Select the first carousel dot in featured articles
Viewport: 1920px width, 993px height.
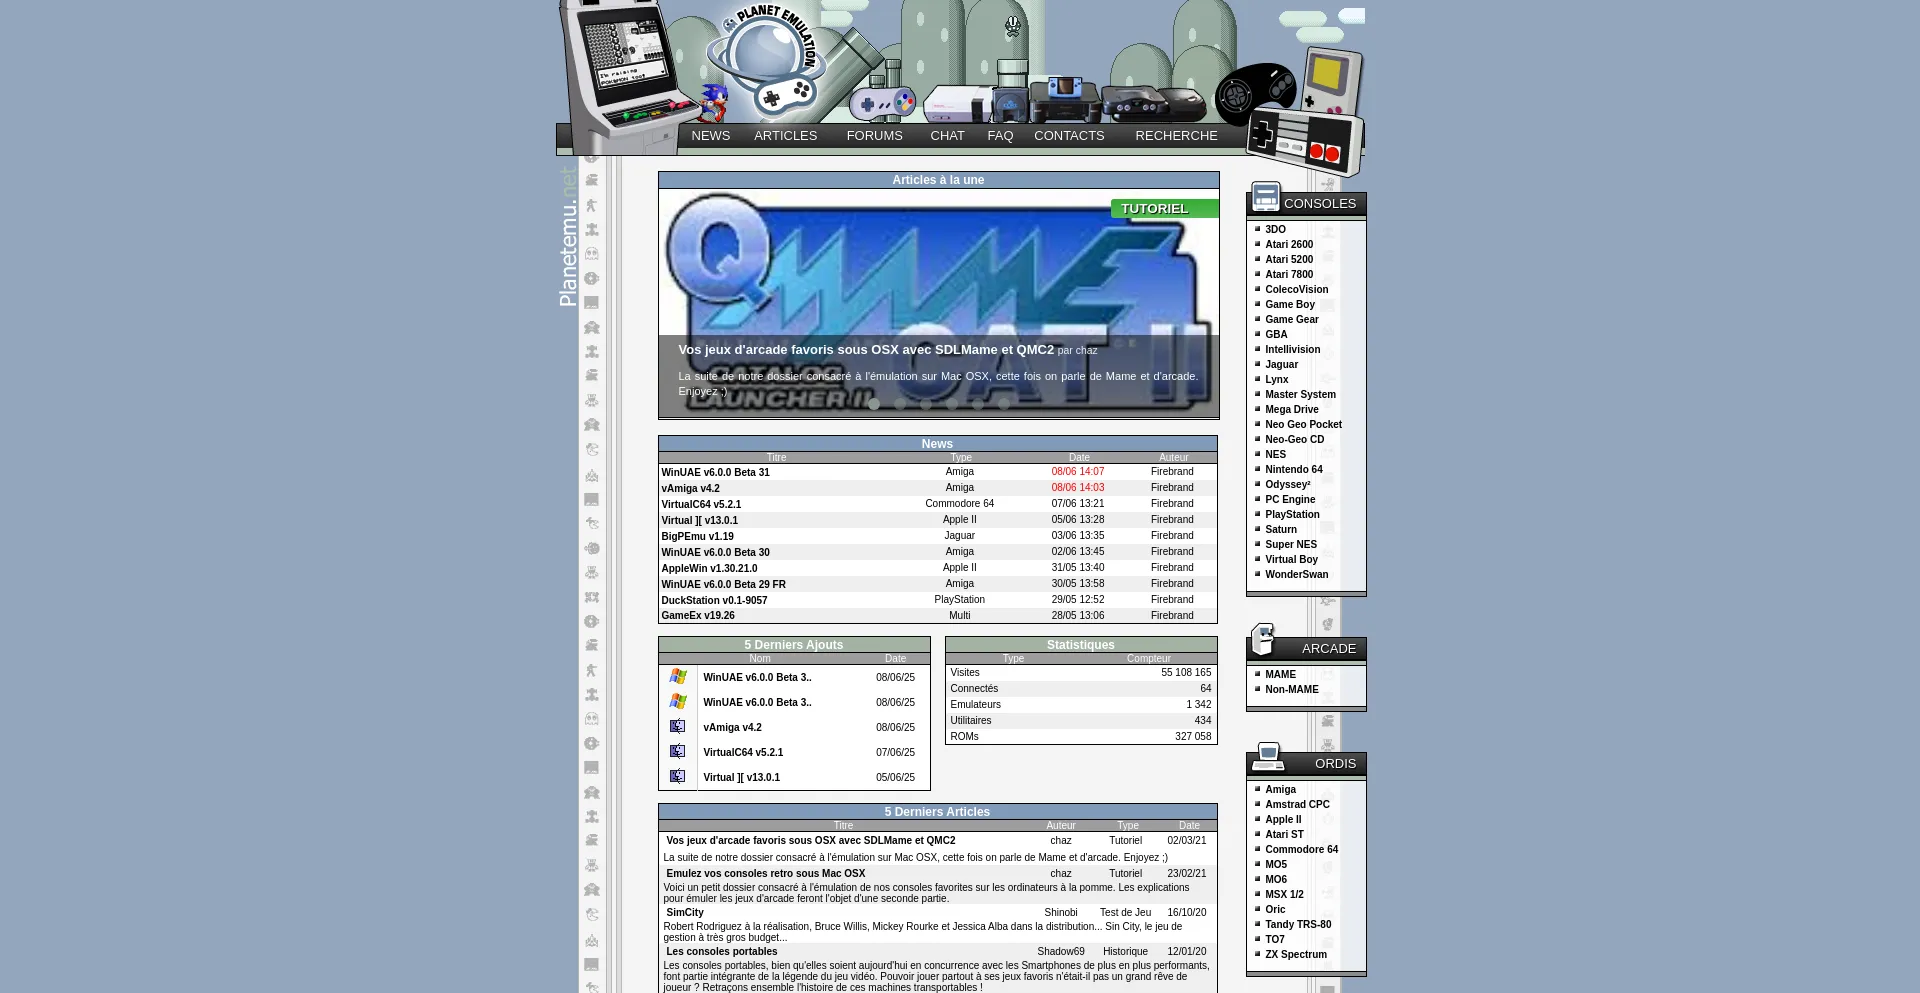[874, 404]
